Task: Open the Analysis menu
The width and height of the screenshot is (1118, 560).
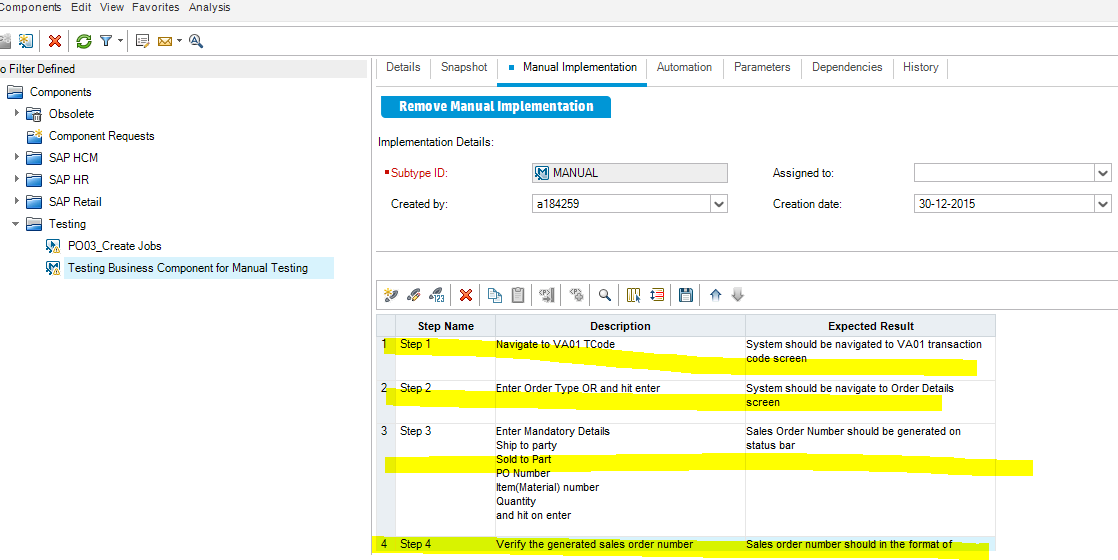Action: pyautogui.click(x=210, y=7)
